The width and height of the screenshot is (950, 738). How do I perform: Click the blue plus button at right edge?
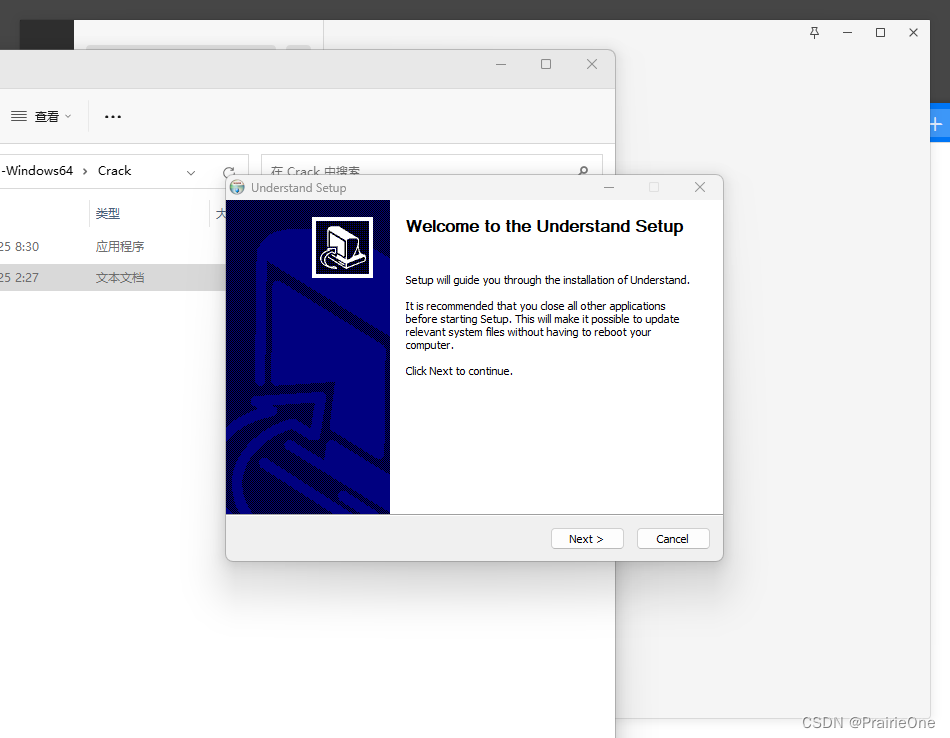pos(938,124)
